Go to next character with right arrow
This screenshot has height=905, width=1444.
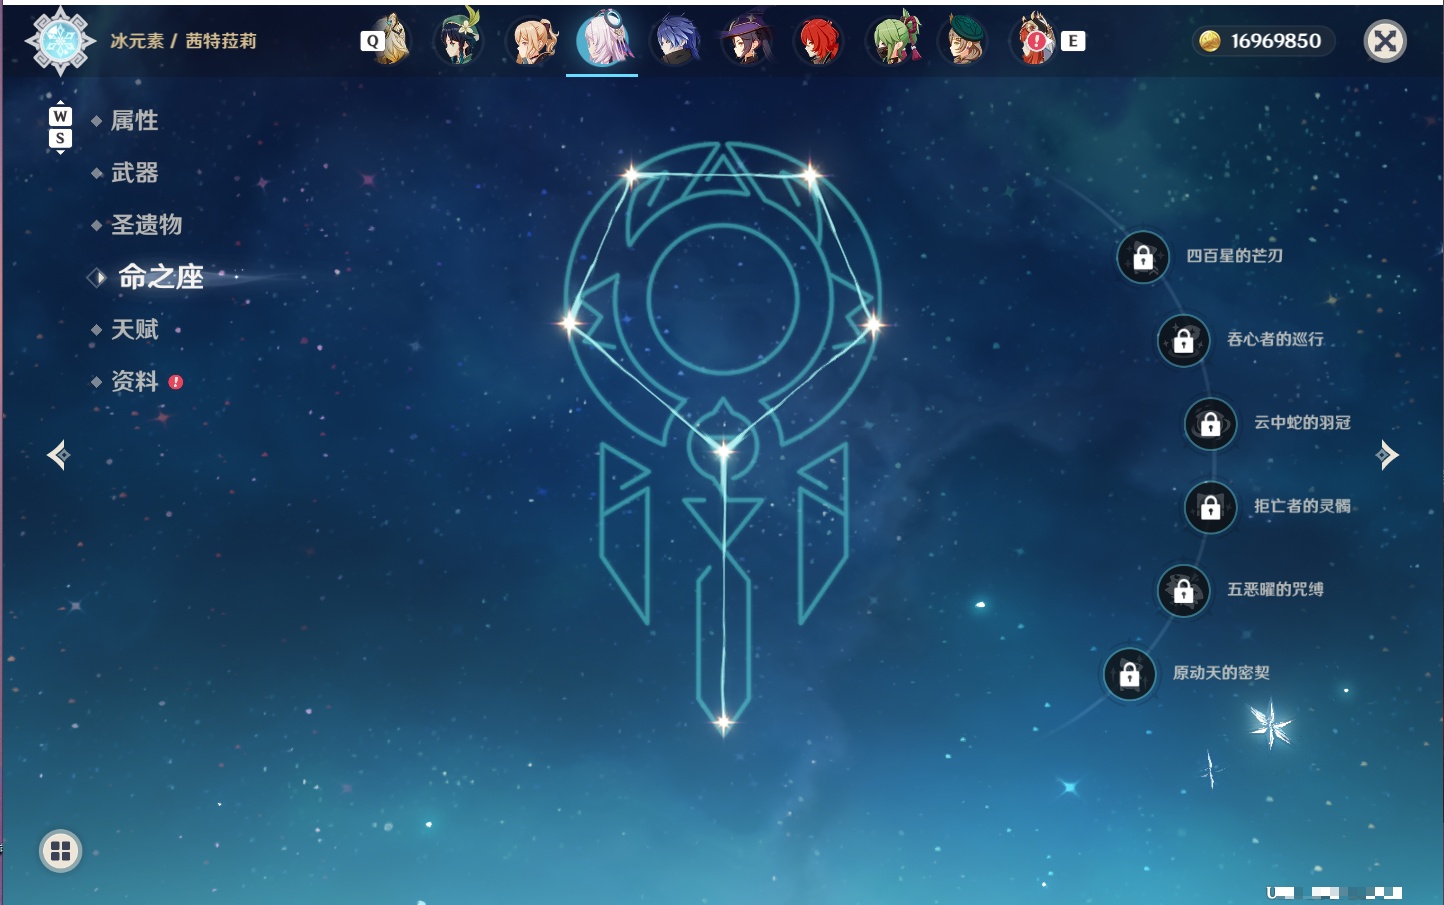click(1387, 455)
